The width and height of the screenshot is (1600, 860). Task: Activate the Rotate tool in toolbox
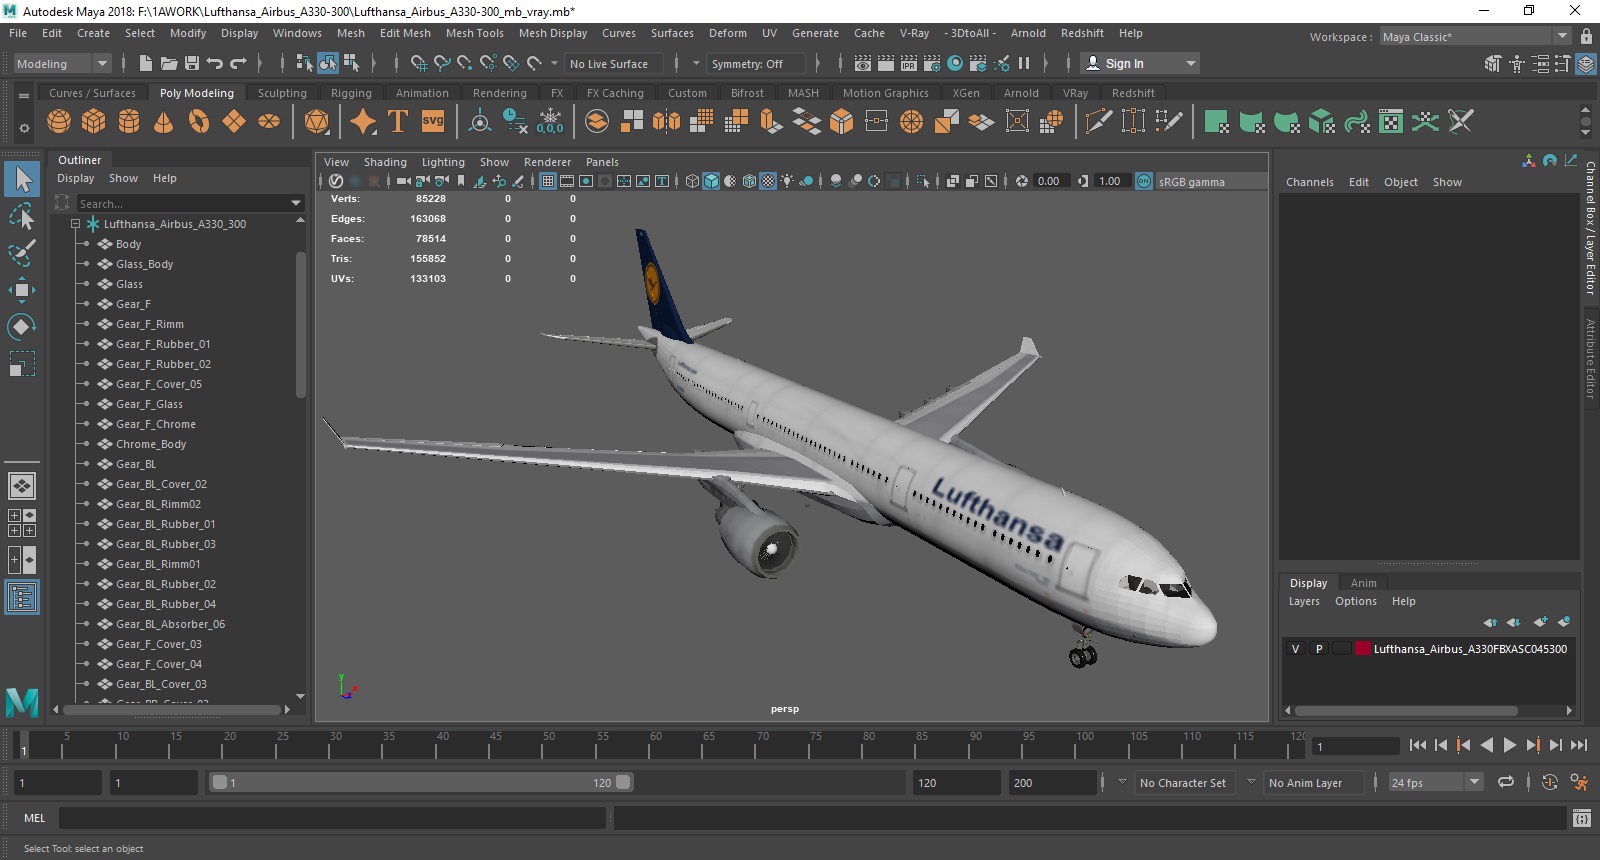pos(22,327)
